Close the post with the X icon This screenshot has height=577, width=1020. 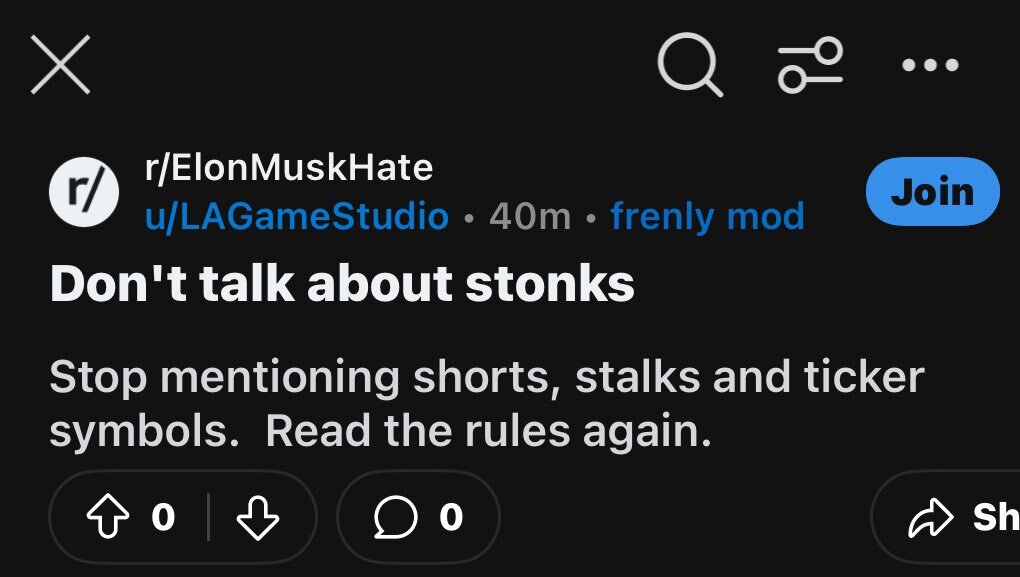[x=60, y=65]
